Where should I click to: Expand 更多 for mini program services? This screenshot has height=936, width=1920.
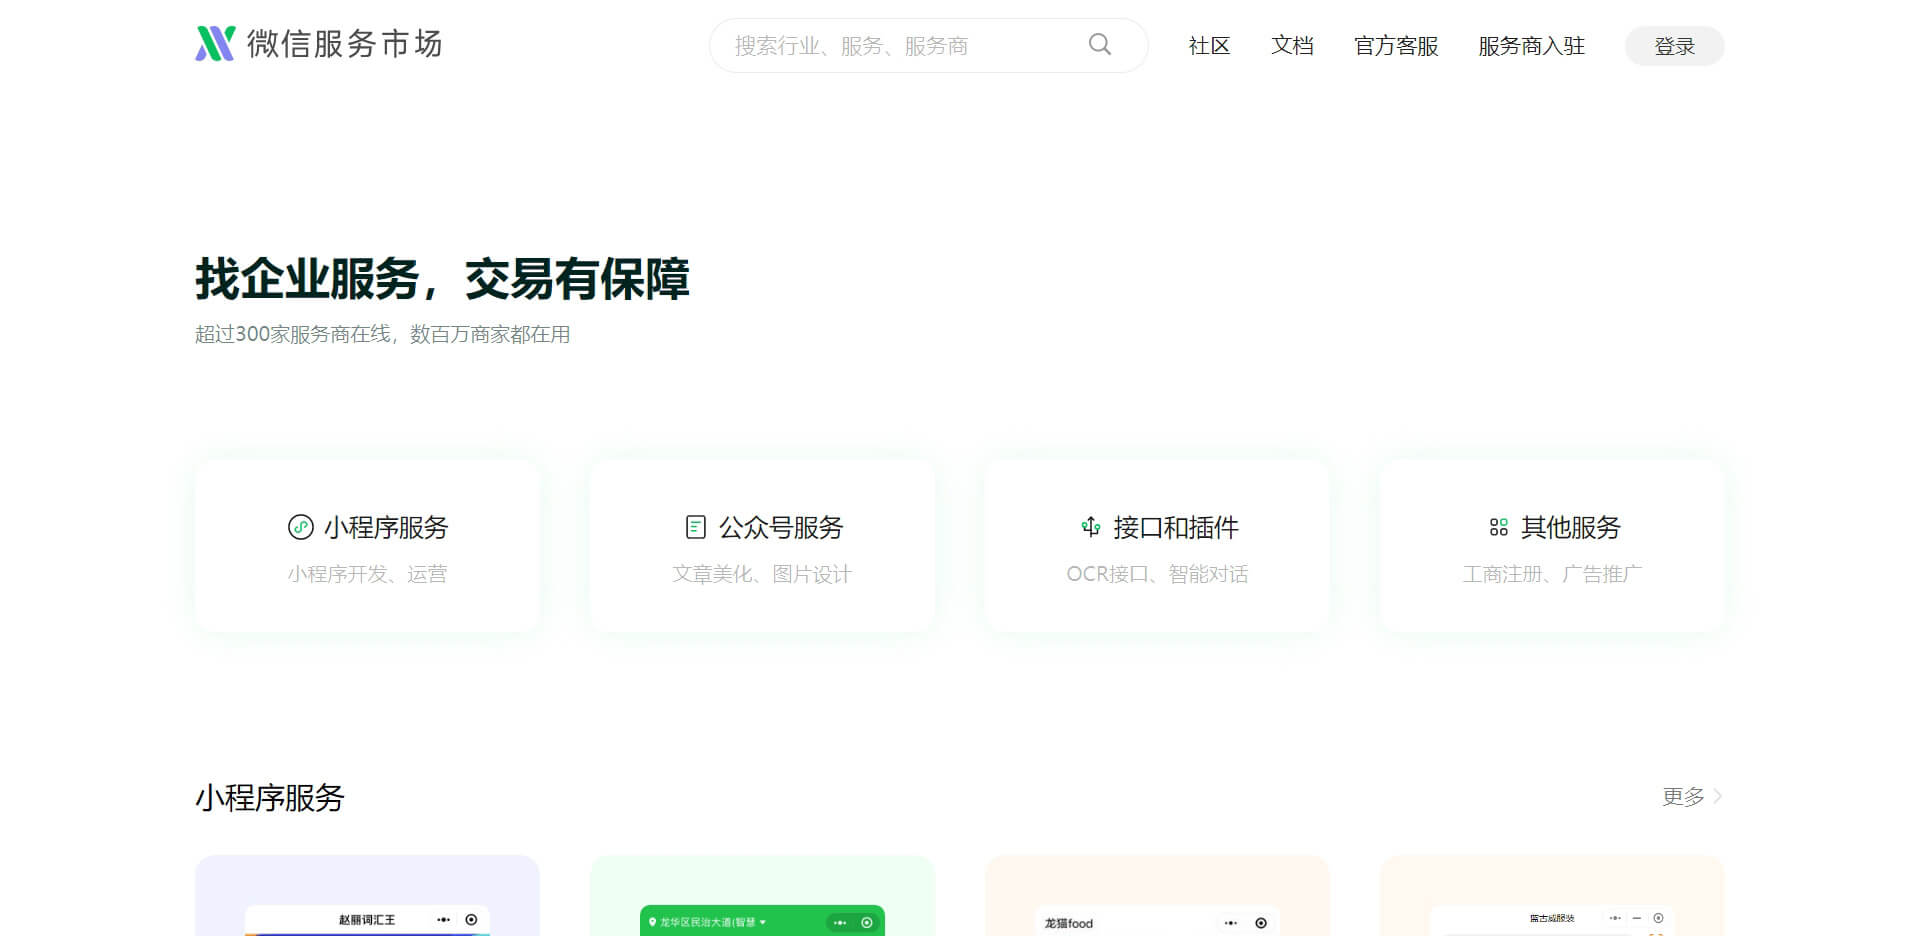click(1691, 797)
